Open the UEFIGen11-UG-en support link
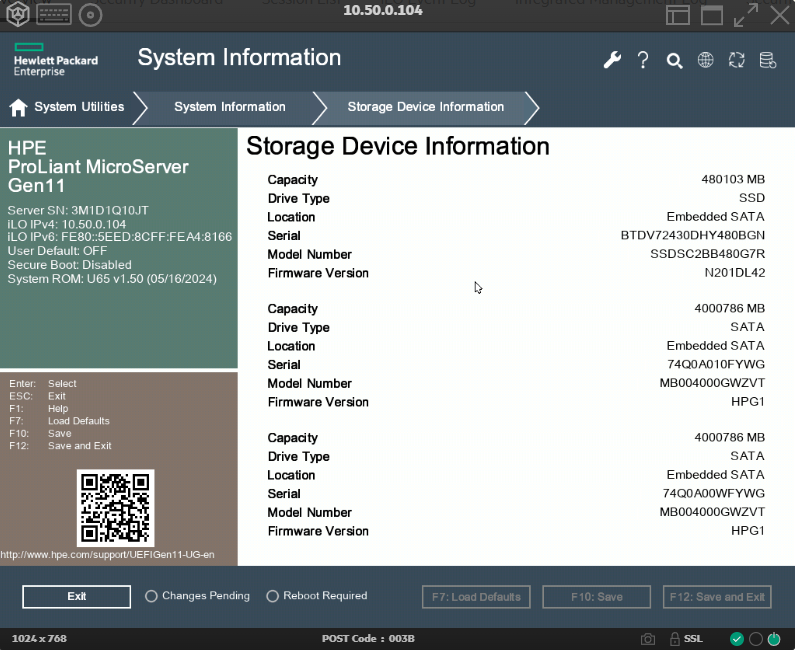795x650 pixels. 107,555
